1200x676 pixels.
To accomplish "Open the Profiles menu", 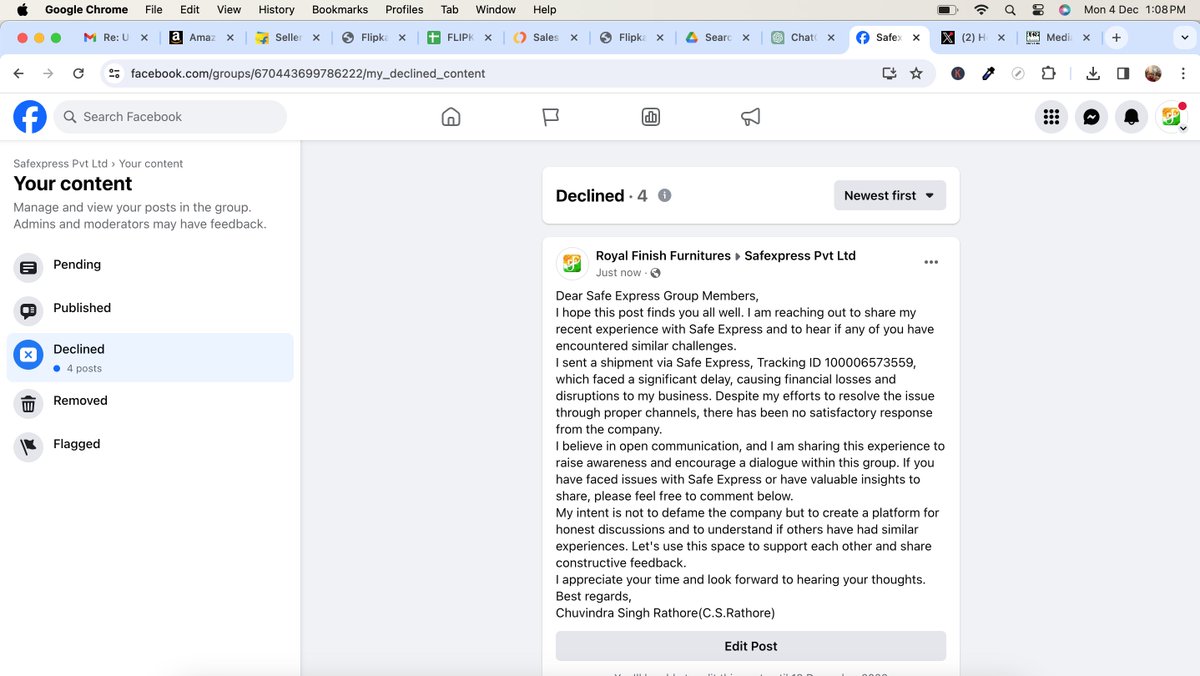I will pos(404,10).
